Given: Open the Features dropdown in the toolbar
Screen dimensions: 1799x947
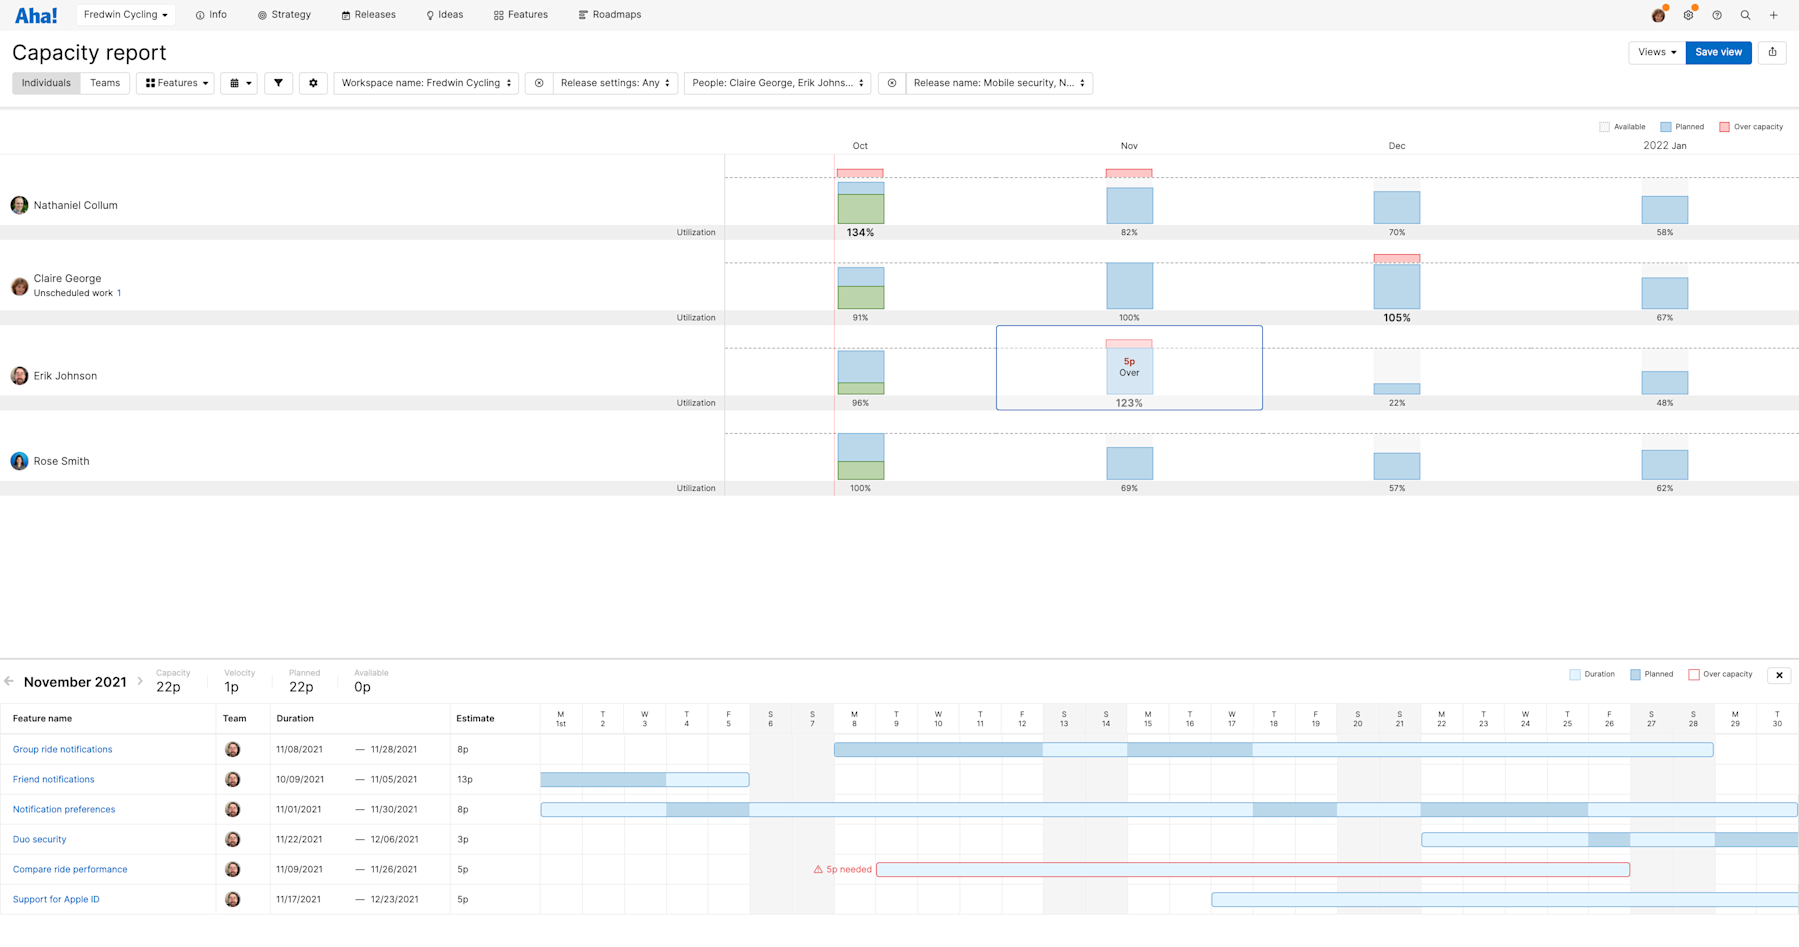Looking at the screenshot, I should 175,83.
